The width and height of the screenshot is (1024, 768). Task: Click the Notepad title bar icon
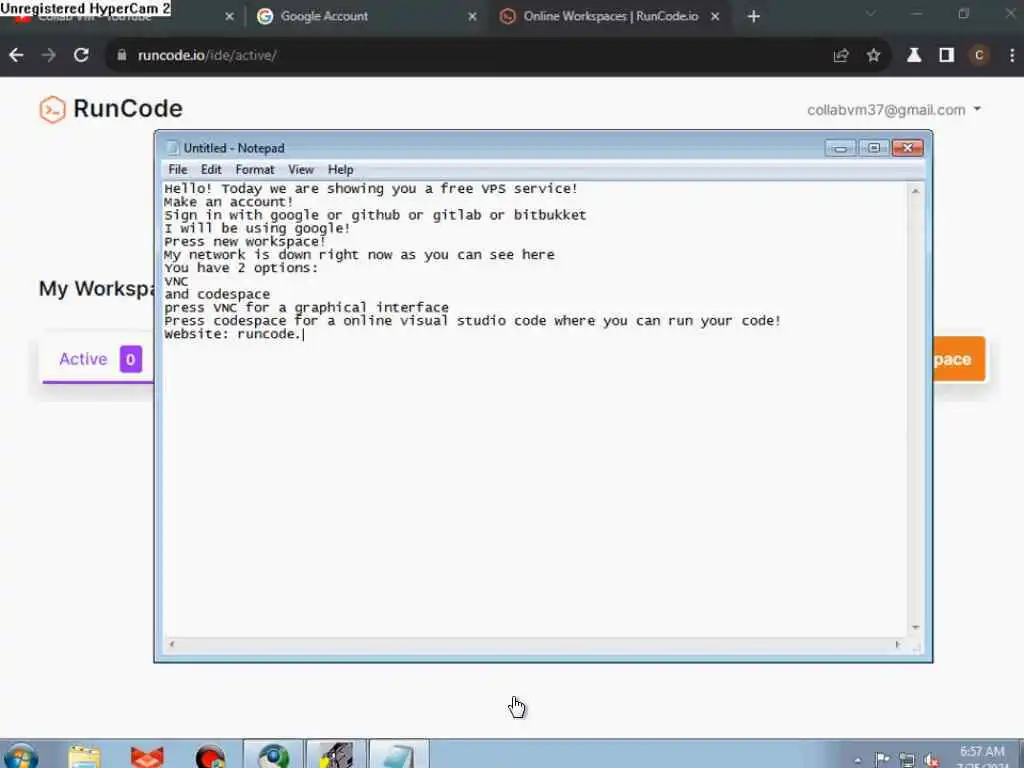click(172, 148)
